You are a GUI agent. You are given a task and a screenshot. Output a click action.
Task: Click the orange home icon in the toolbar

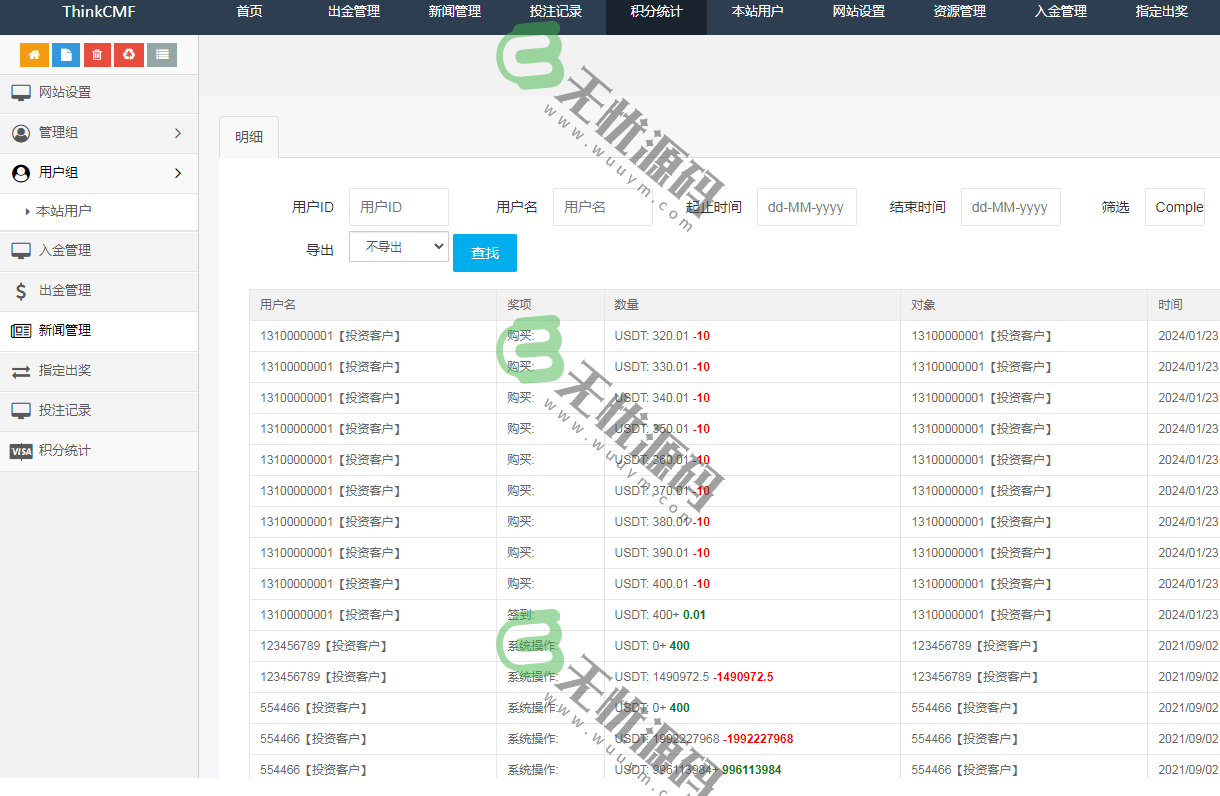(x=34, y=55)
